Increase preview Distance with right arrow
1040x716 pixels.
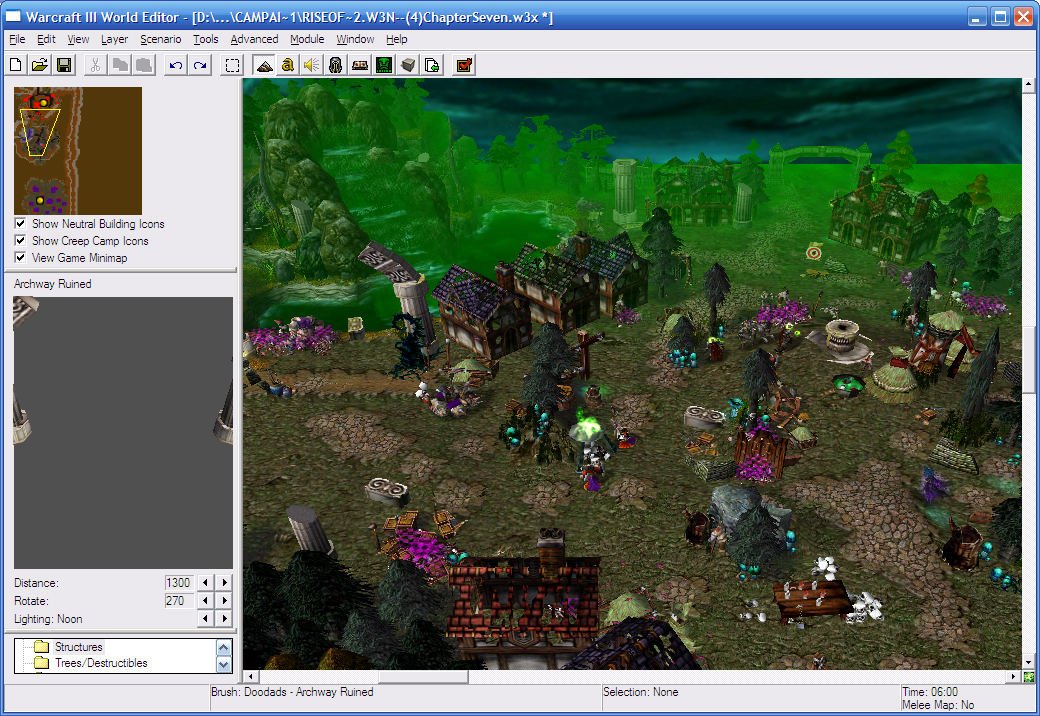pos(225,582)
